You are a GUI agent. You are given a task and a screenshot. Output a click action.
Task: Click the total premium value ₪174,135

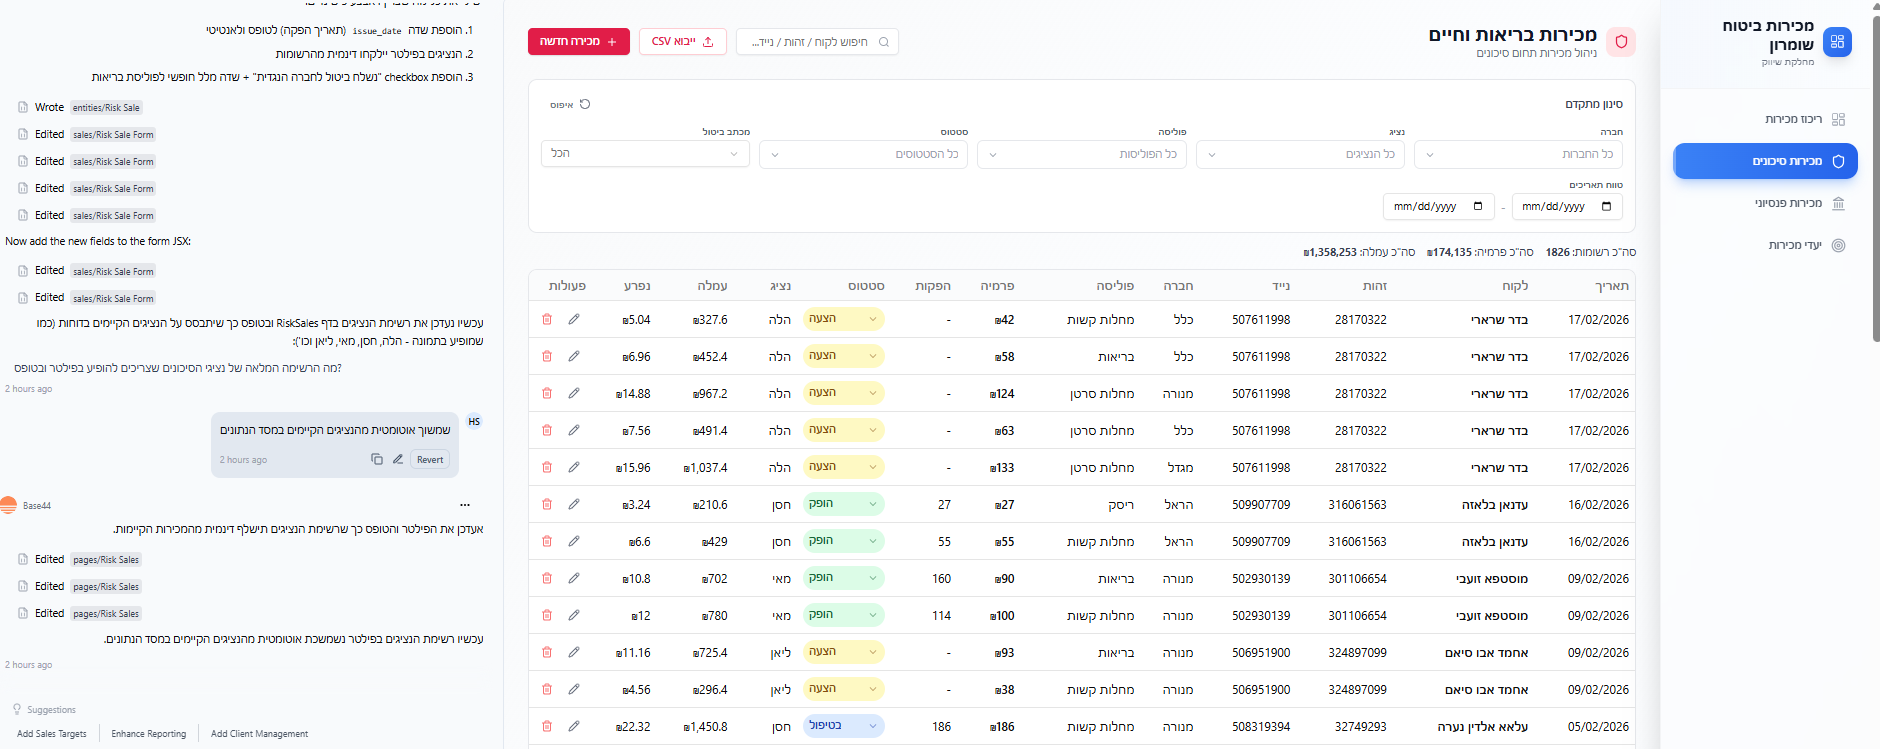pyautogui.click(x=1449, y=252)
